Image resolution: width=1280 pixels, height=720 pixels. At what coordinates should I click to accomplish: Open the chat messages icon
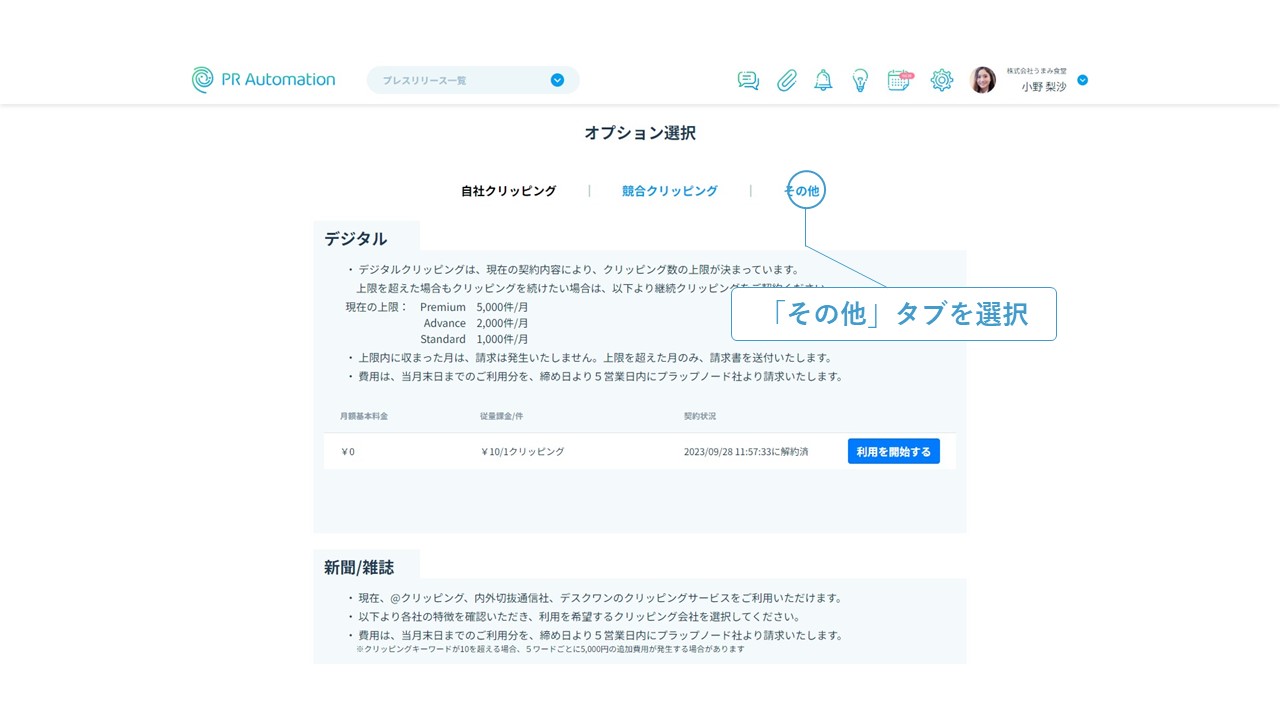(x=748, y=81)
